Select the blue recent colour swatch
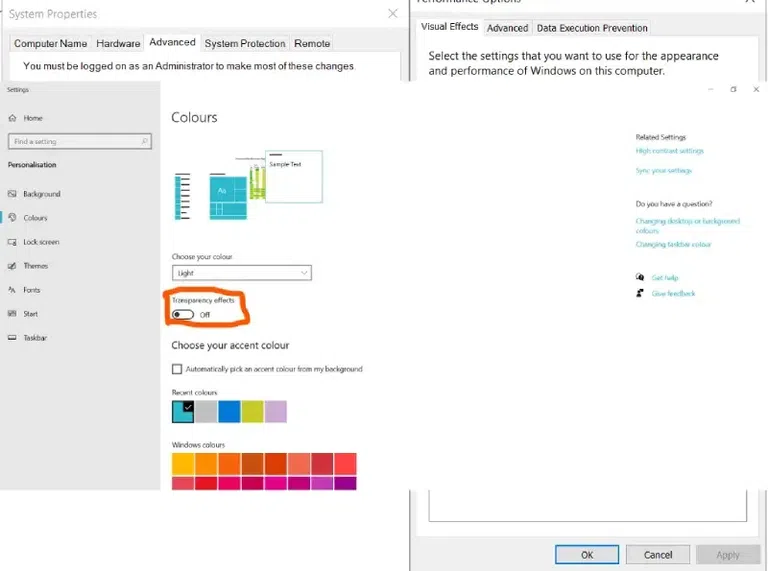Viewport: 768px width, 571px height. point(229,412)
